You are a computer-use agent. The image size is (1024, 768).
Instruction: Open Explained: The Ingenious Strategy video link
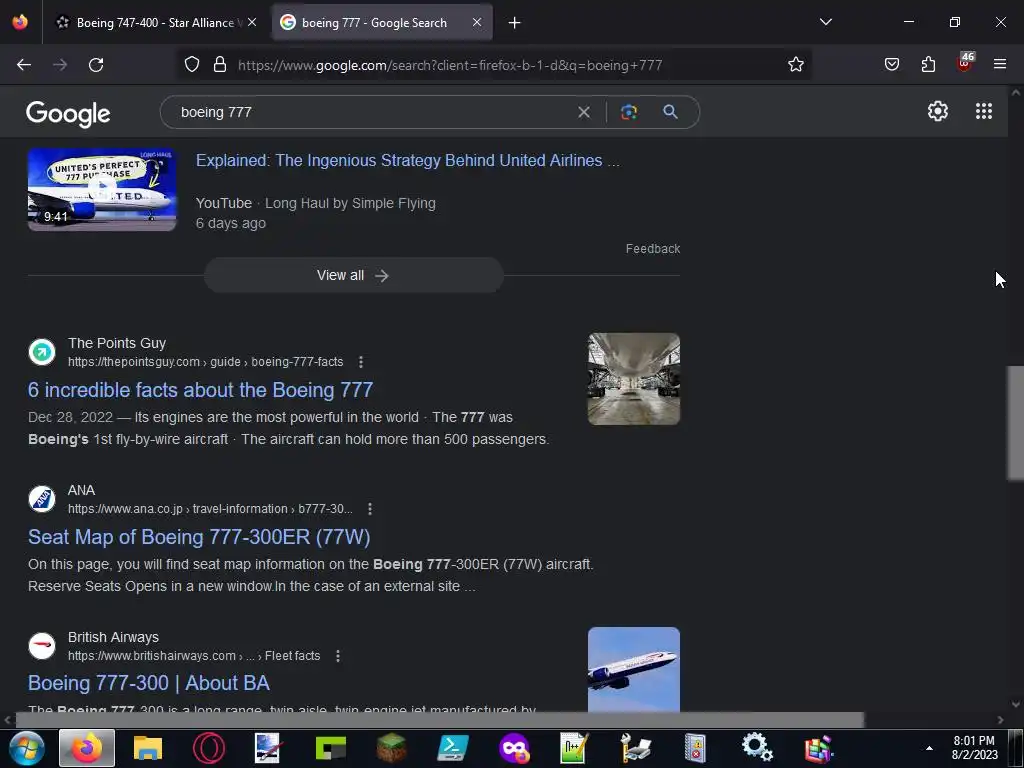408,161
